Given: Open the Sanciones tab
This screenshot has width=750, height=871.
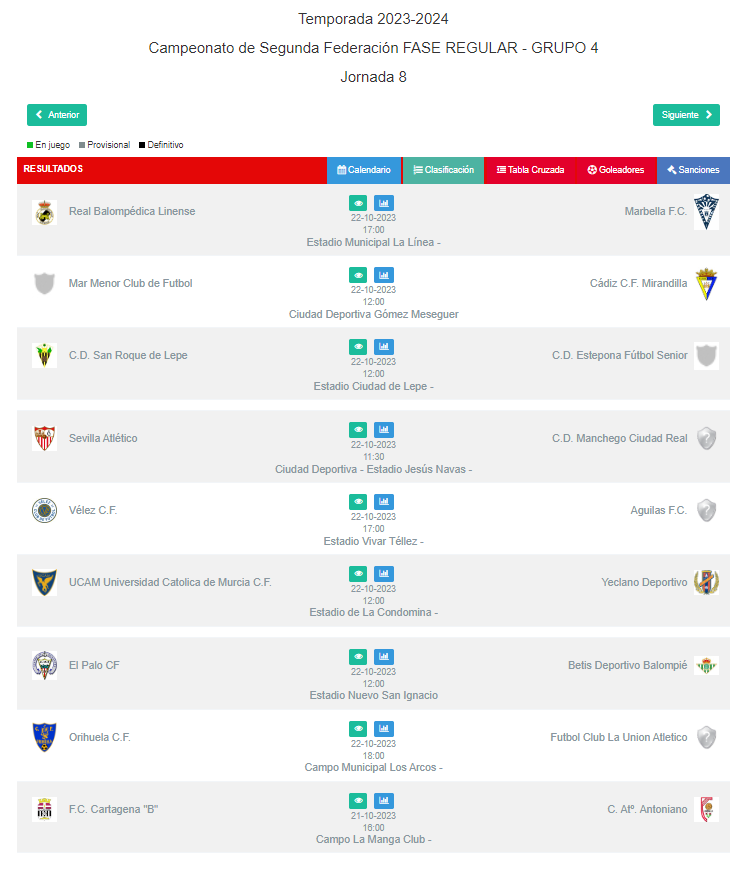Looking at the screenshot, I should pos(693,170).
